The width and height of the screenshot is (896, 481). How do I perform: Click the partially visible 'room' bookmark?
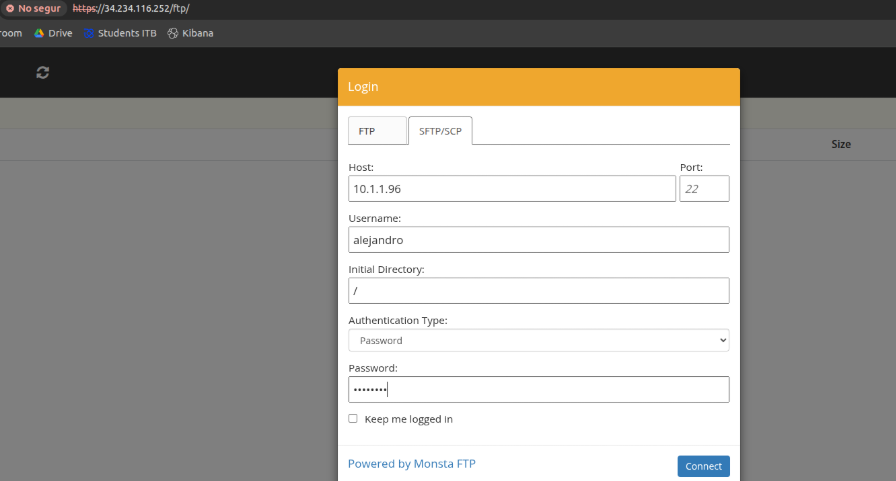coord(11,33)
